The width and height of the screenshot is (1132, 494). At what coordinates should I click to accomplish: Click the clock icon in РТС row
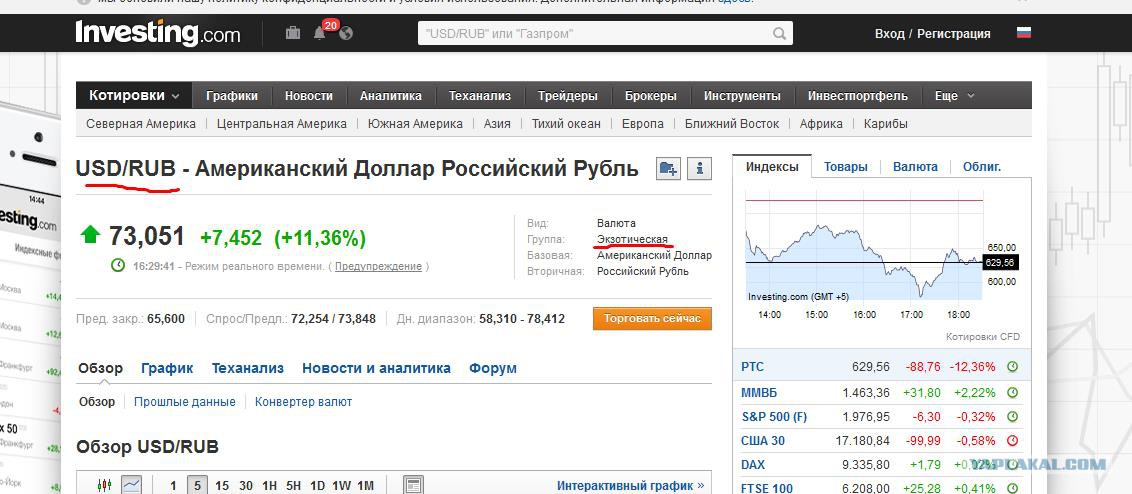pos(1012,367)
